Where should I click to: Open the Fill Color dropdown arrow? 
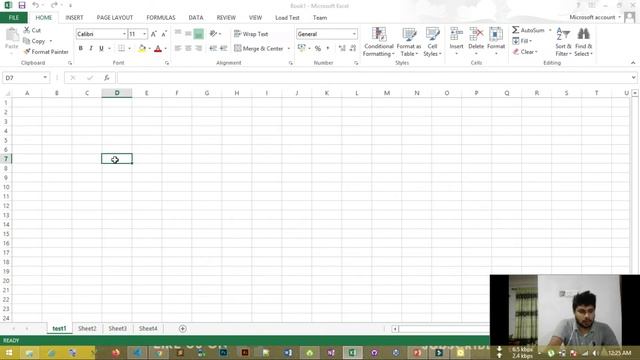tap(149, 49)
